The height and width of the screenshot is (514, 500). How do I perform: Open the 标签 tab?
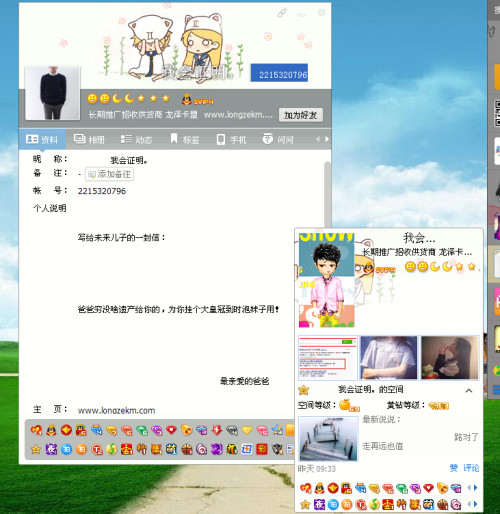point(185,139)
